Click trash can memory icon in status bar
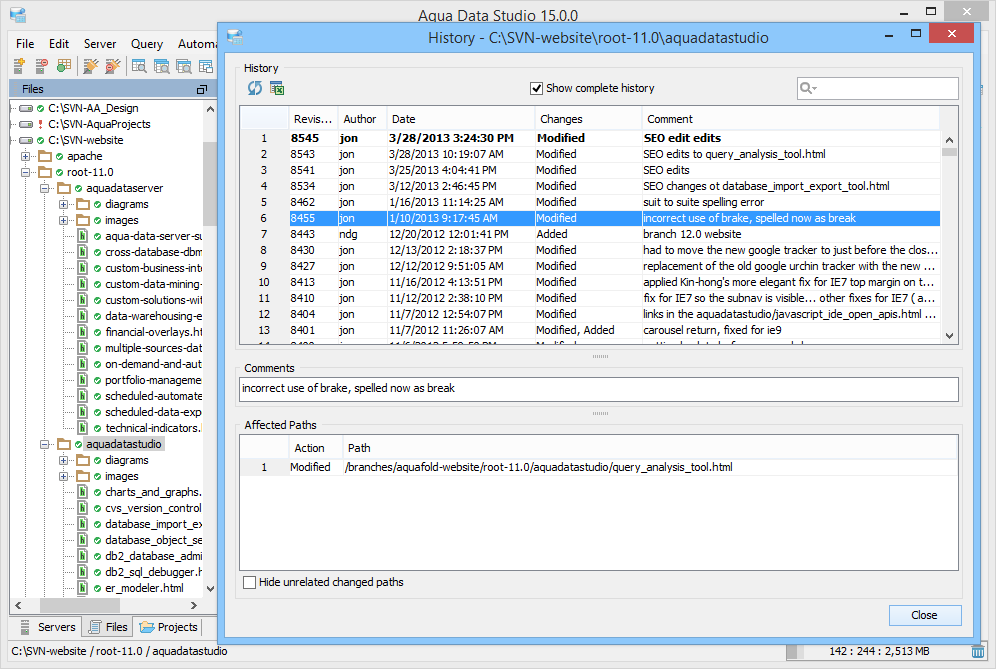The height and width of the screenshot is (669, 996). point(978,651)
